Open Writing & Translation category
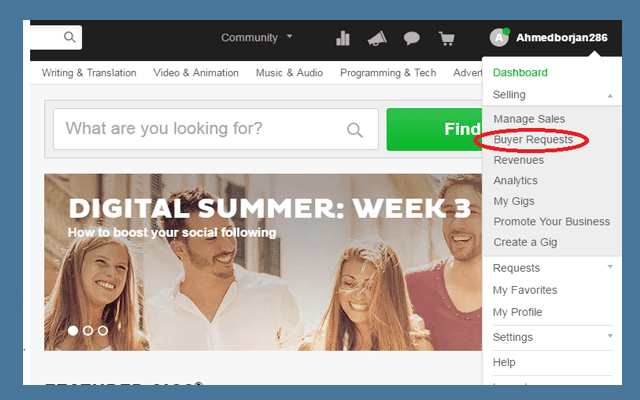The width and height of the screenshot is (640, 400). pyautogui.click(x=89, y=73)
